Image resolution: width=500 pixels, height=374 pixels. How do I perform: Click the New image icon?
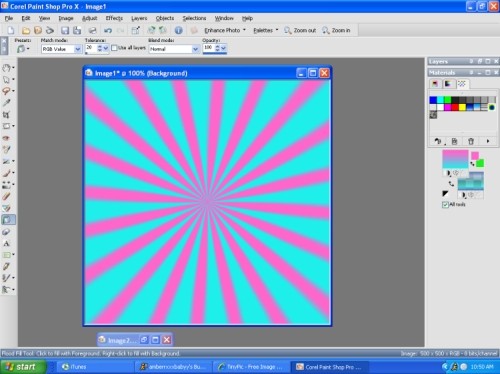coord(11,30)
